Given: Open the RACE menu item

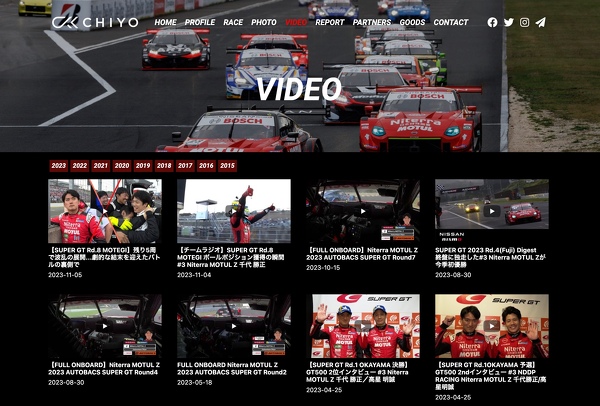Looking at the screenshot, I should point(233,22).
